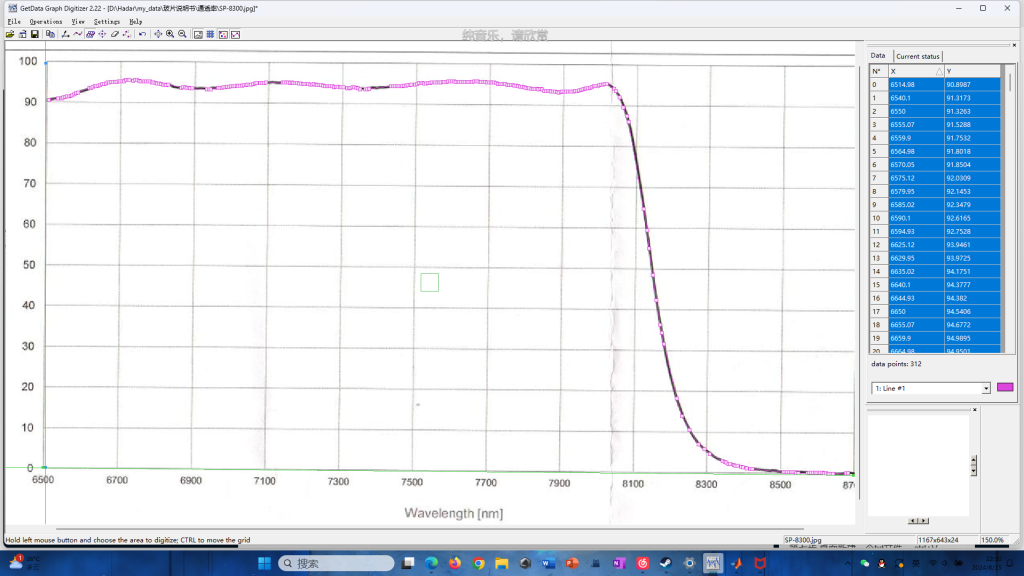The image size is (1024, 576).
Task: Open the Operations menu
Action: 45,21
